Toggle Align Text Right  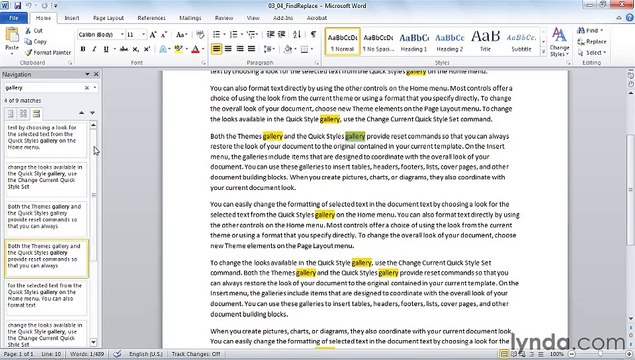(x=240, y=49)
